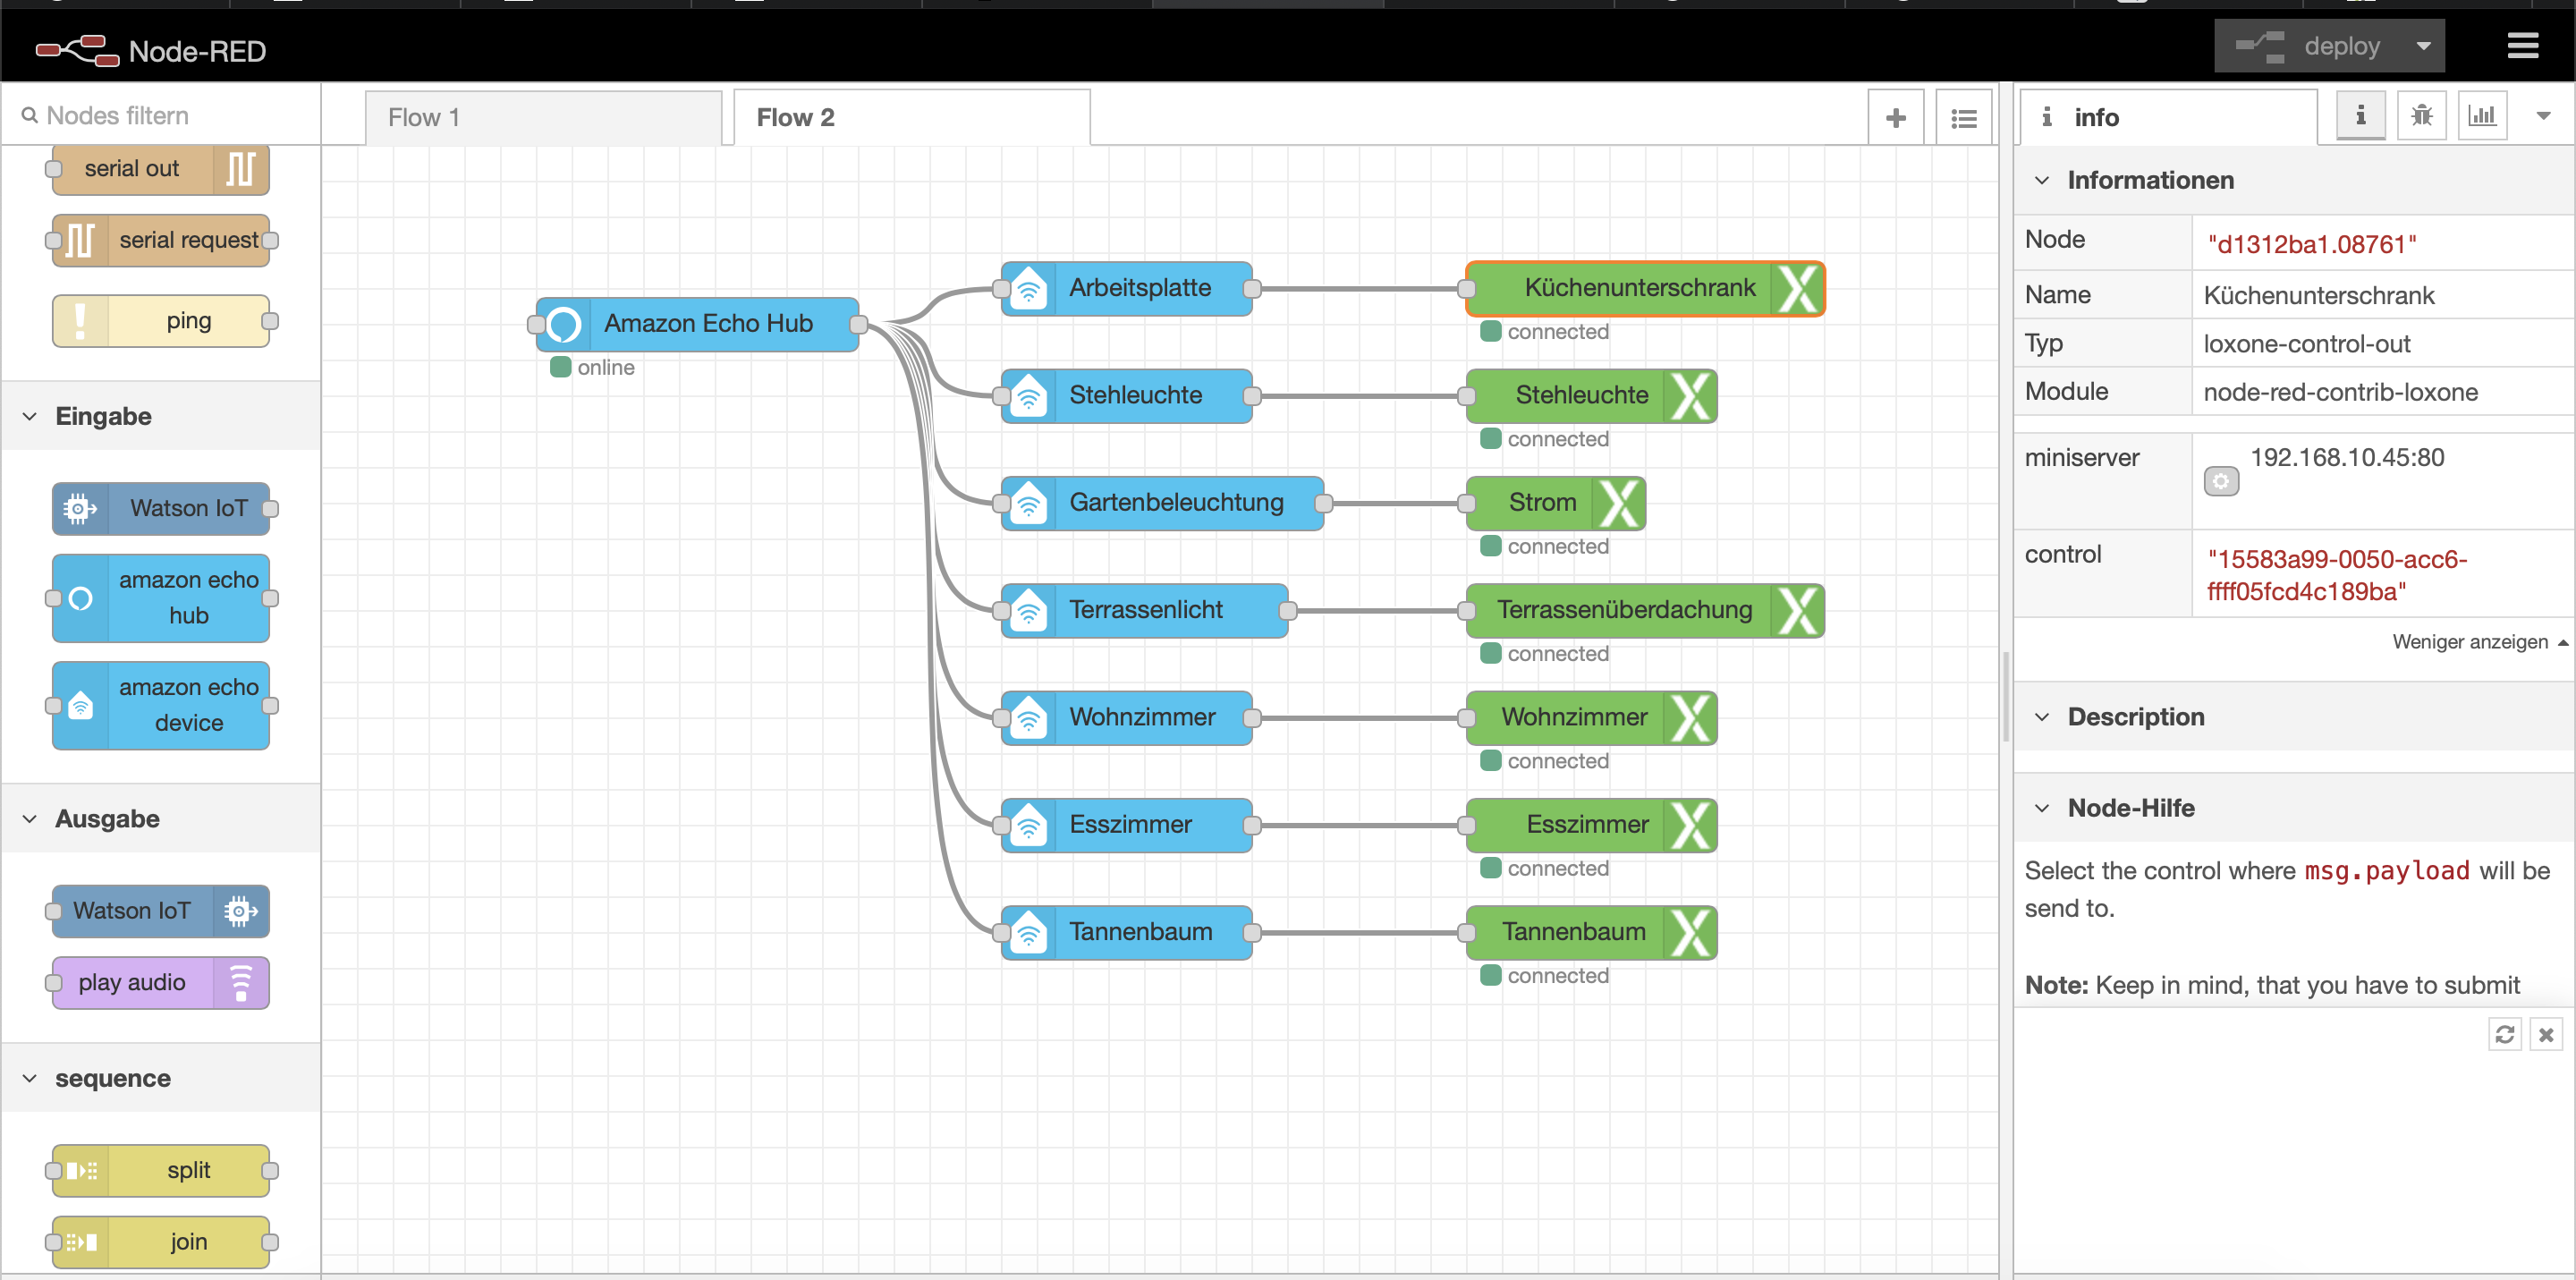The width and height of the screenshot is (2576, 1280).
Task: Click the refresh icon in the info panel
Action: [2504, 1034]
